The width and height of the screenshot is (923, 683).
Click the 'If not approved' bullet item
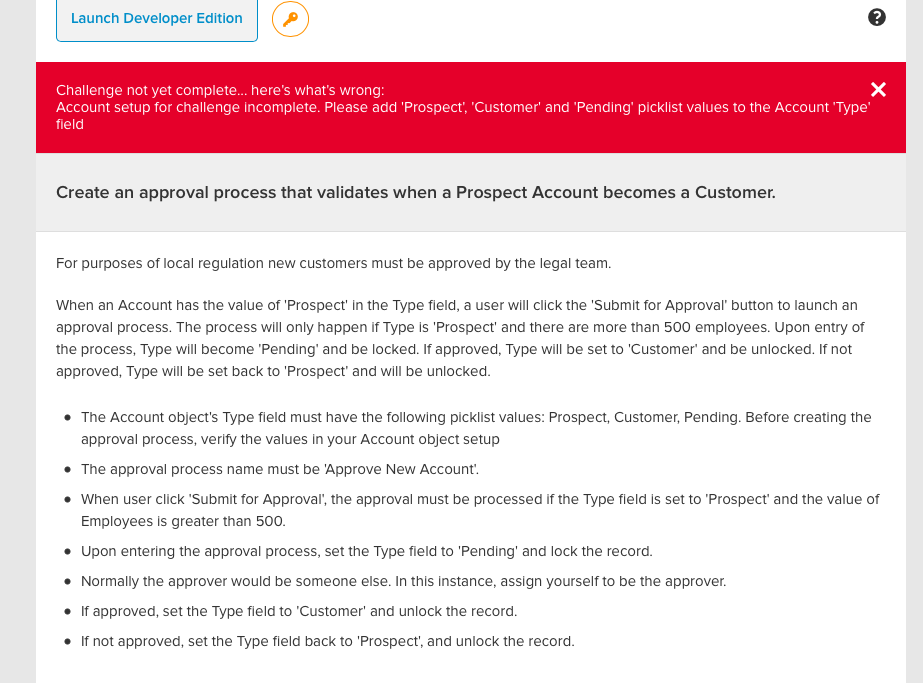(328, 641)
